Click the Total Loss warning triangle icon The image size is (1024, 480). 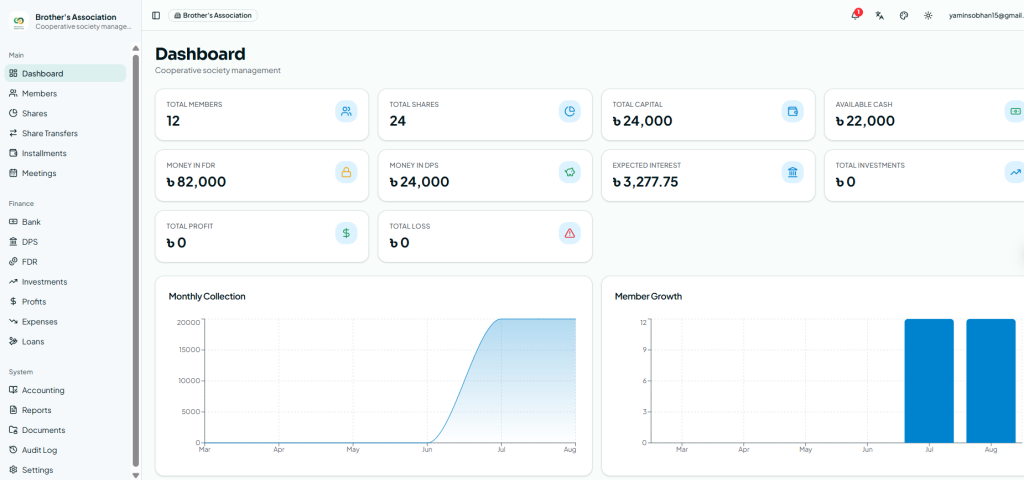pyautogui.click(x=569, y=233)
